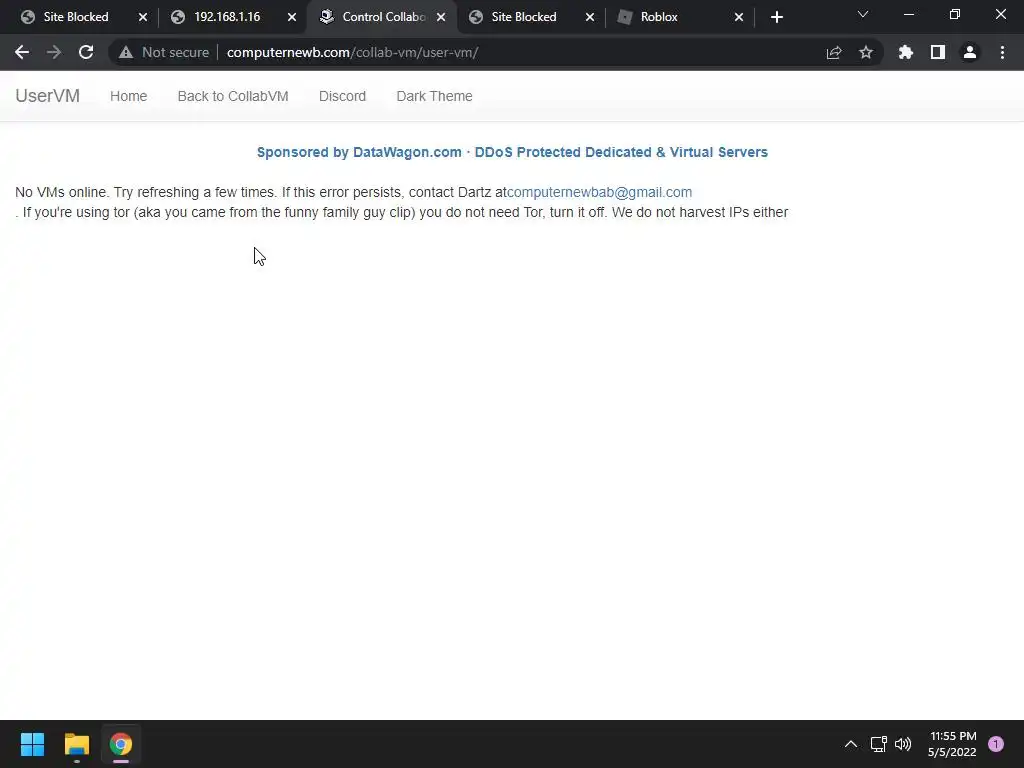Screen dimensions: 1024x768
Task: Go back to the previous page
Action: coord(22,52)
